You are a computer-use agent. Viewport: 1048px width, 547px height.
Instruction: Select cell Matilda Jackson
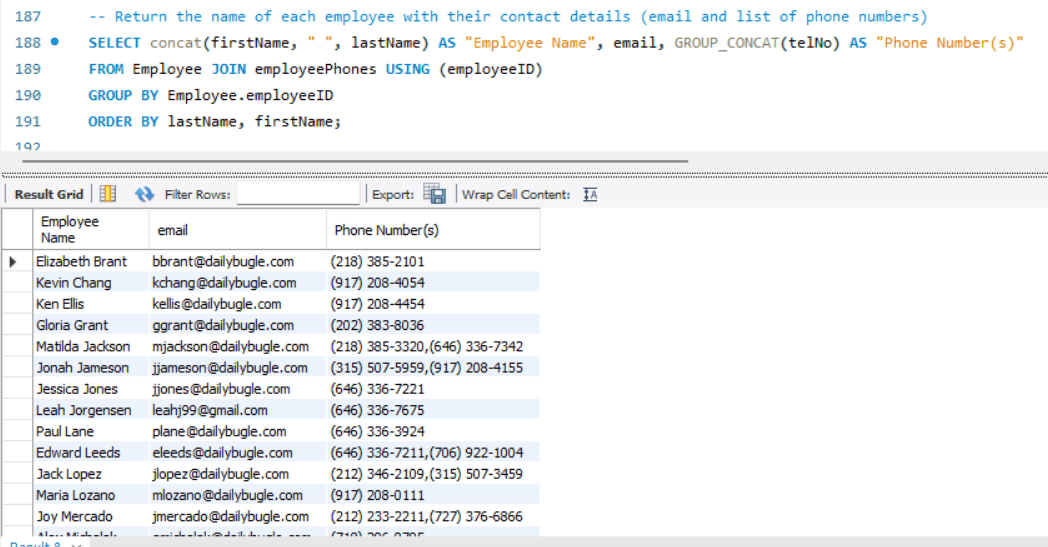[x=91, y=347]
